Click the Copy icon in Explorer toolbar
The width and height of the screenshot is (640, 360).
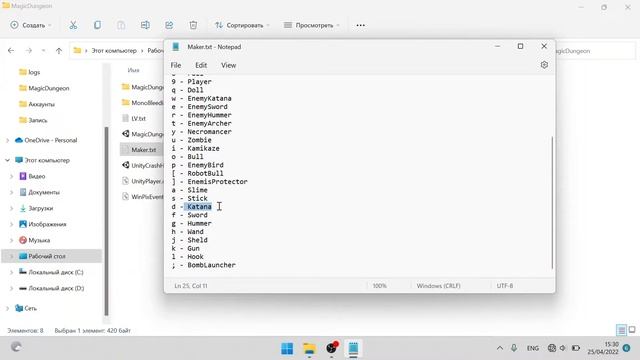click(97, 25)
